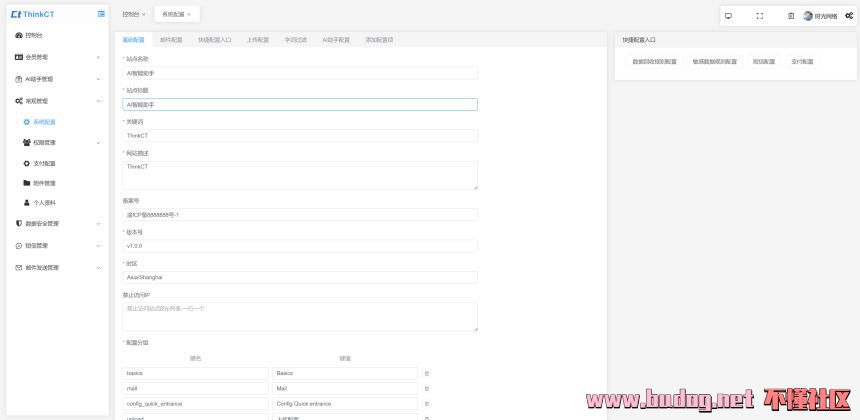Image resolution: width=860 pixels, height=420 pixels.
Task: Toggle fullscreen with the expand icon
Action: pyautogui.click(x=760, y=16)
